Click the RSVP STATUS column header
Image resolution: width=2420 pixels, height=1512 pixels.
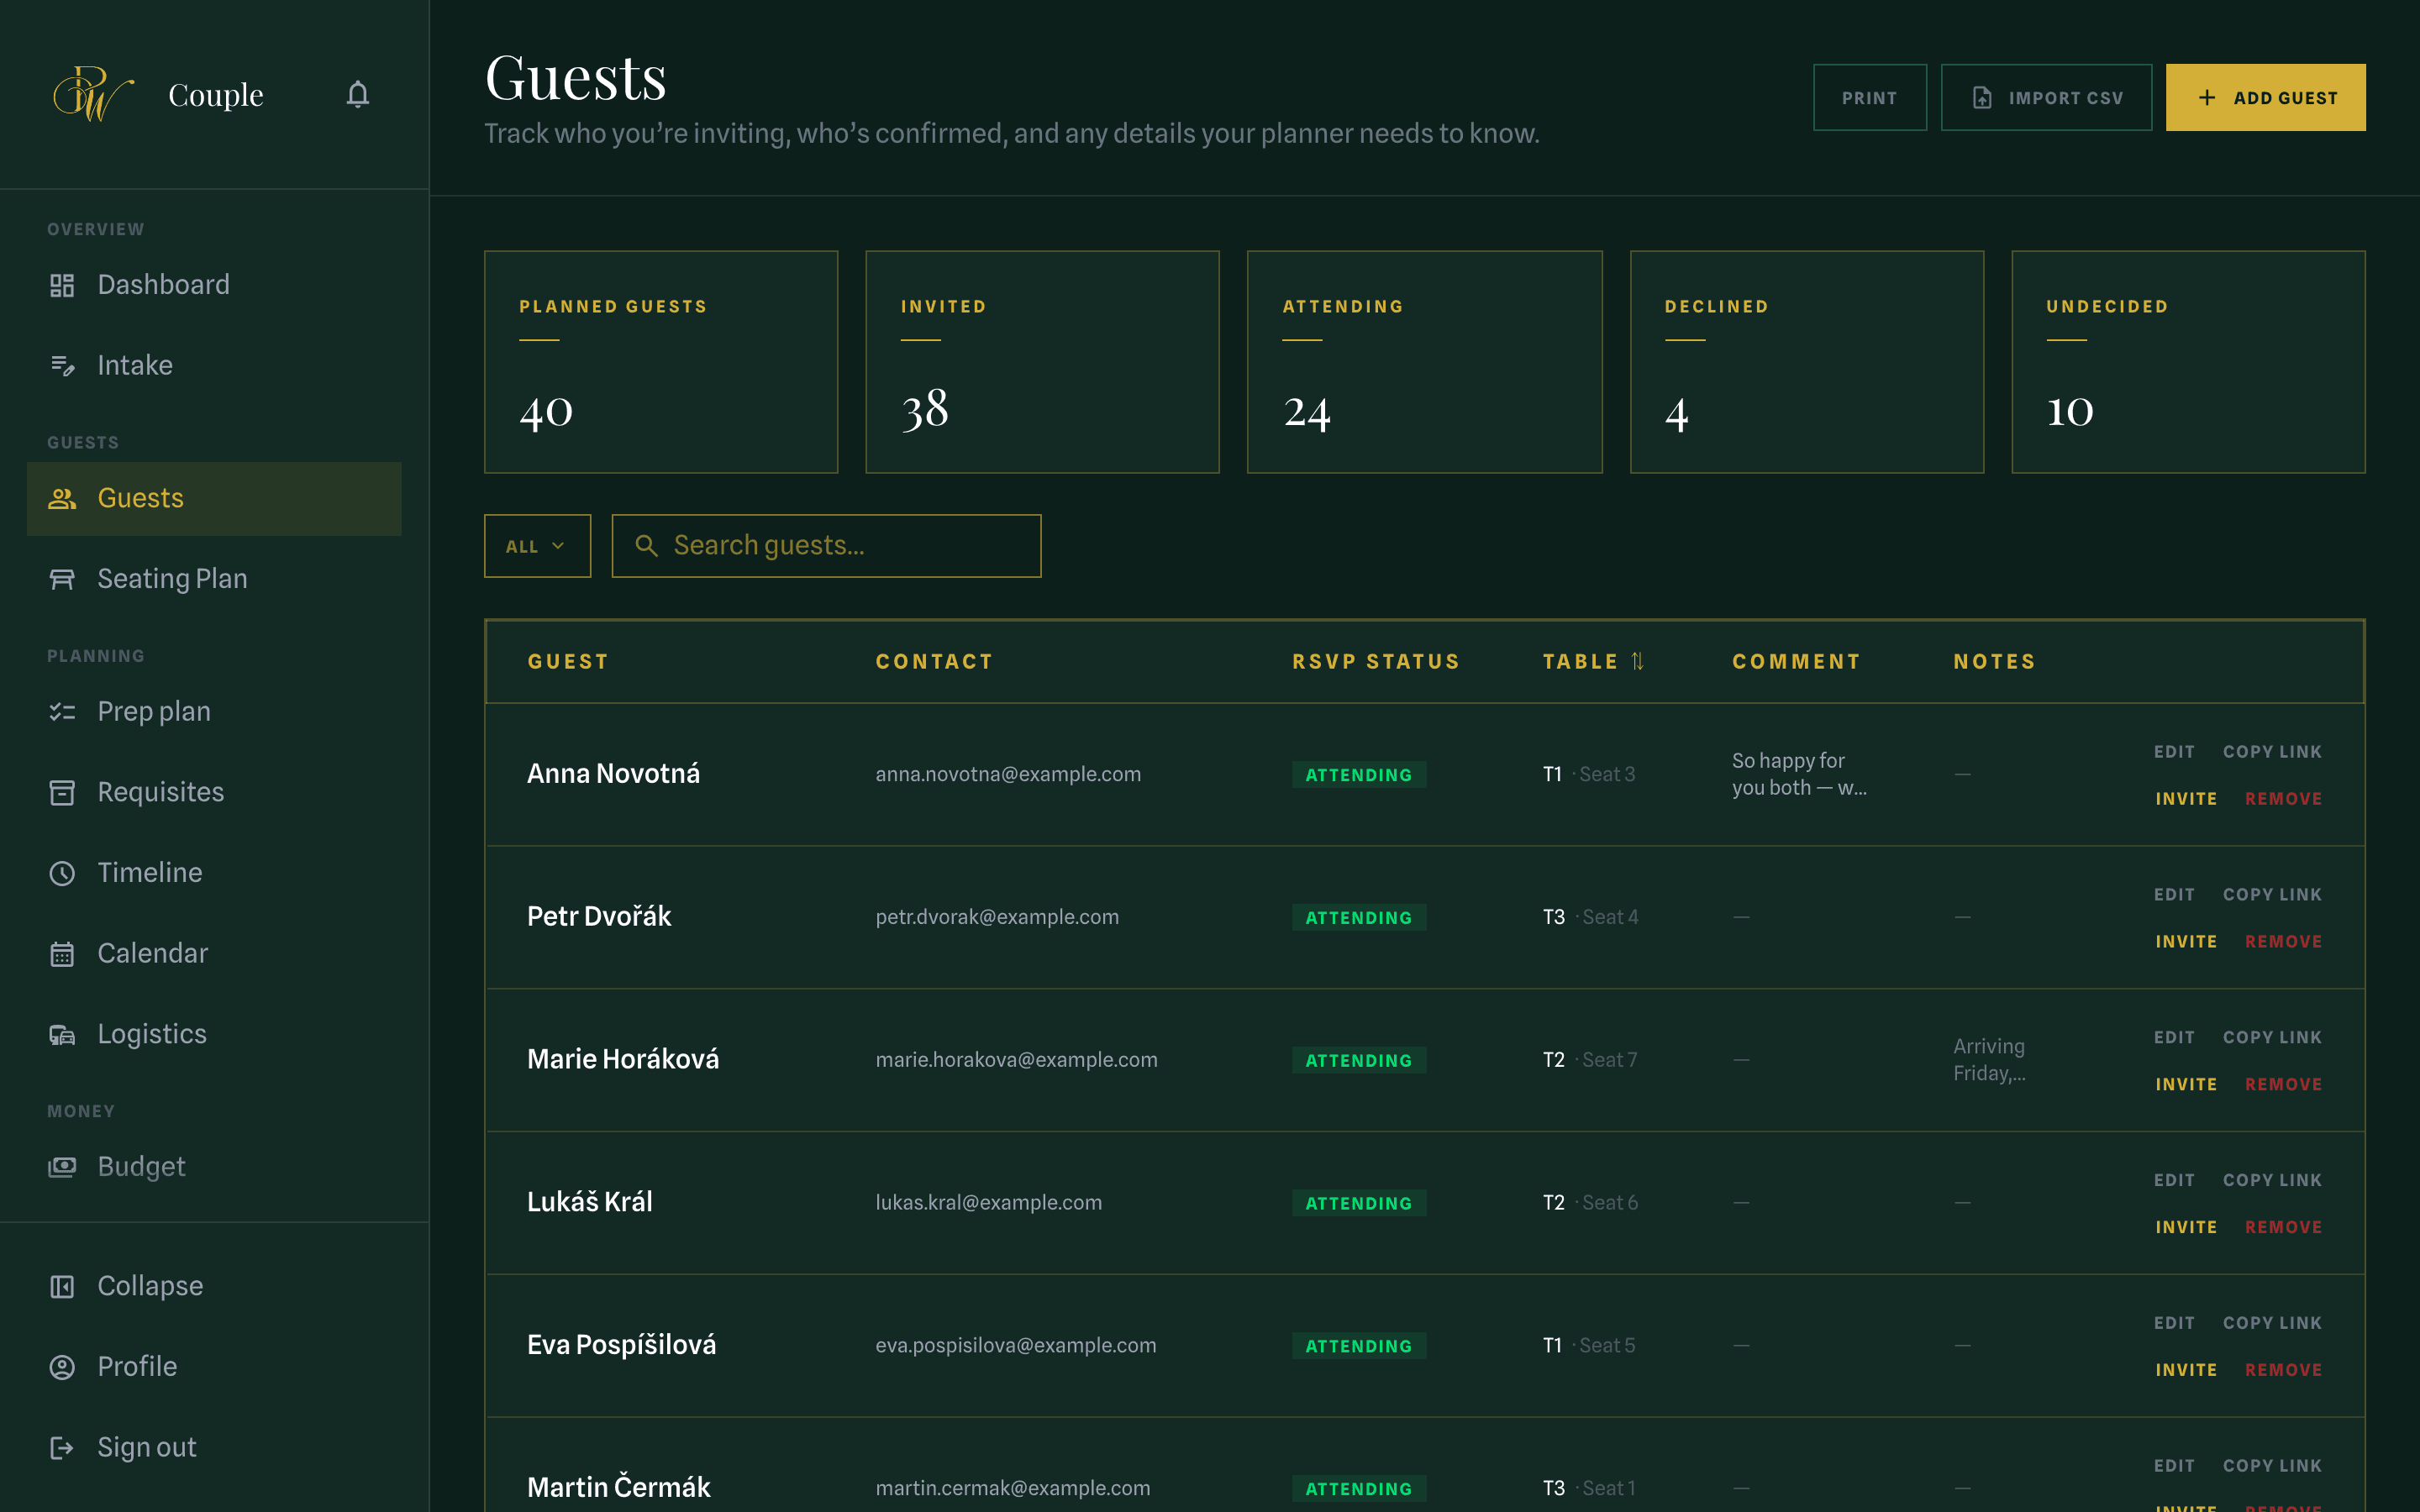point(1375,662)
